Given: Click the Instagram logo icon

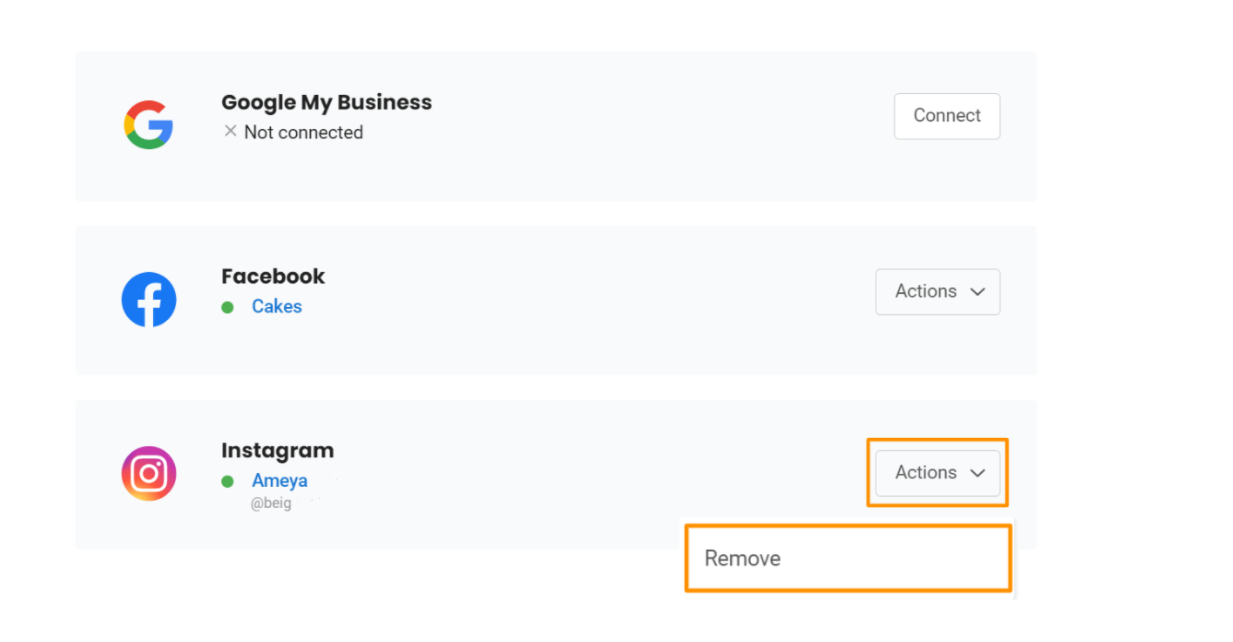Looking at the screenshot, I should 149,473.
